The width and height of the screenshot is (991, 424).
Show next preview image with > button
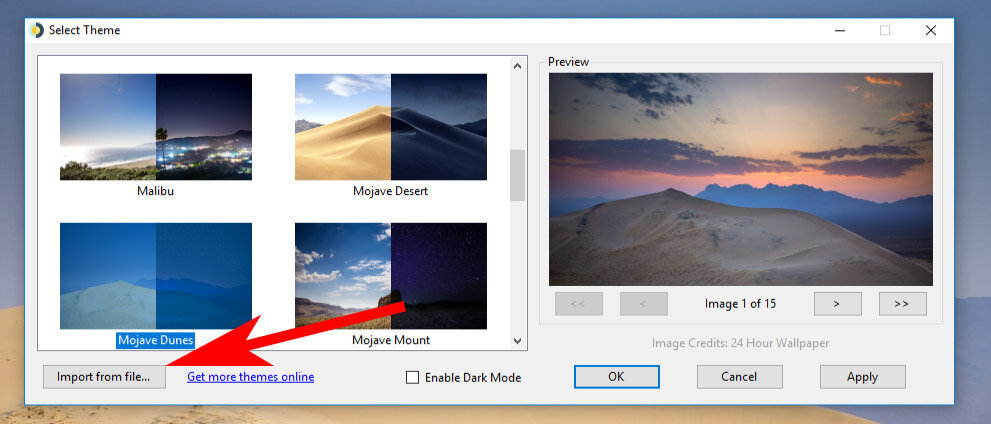[837, 303]
